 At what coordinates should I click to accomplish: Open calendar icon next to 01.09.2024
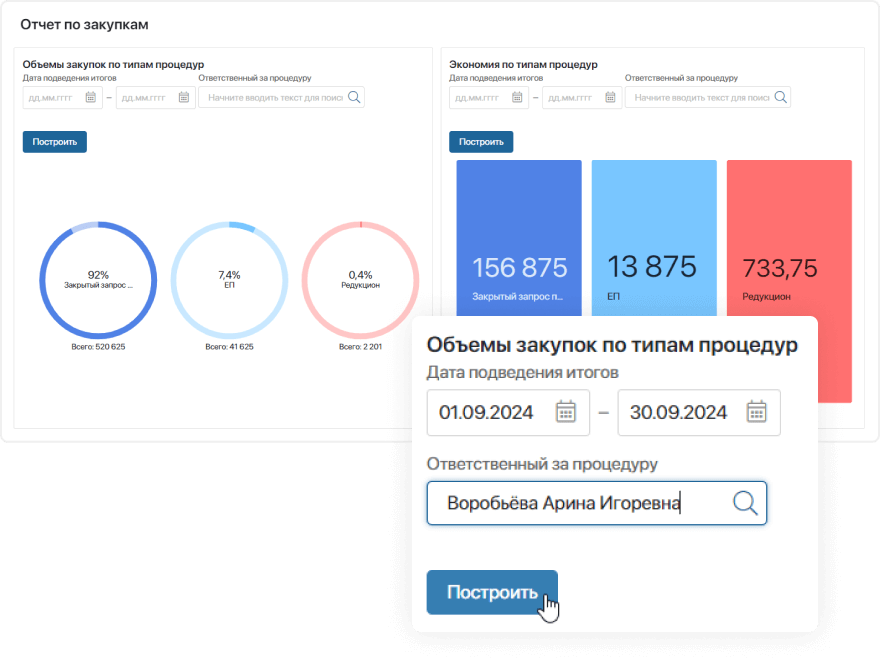566,412
